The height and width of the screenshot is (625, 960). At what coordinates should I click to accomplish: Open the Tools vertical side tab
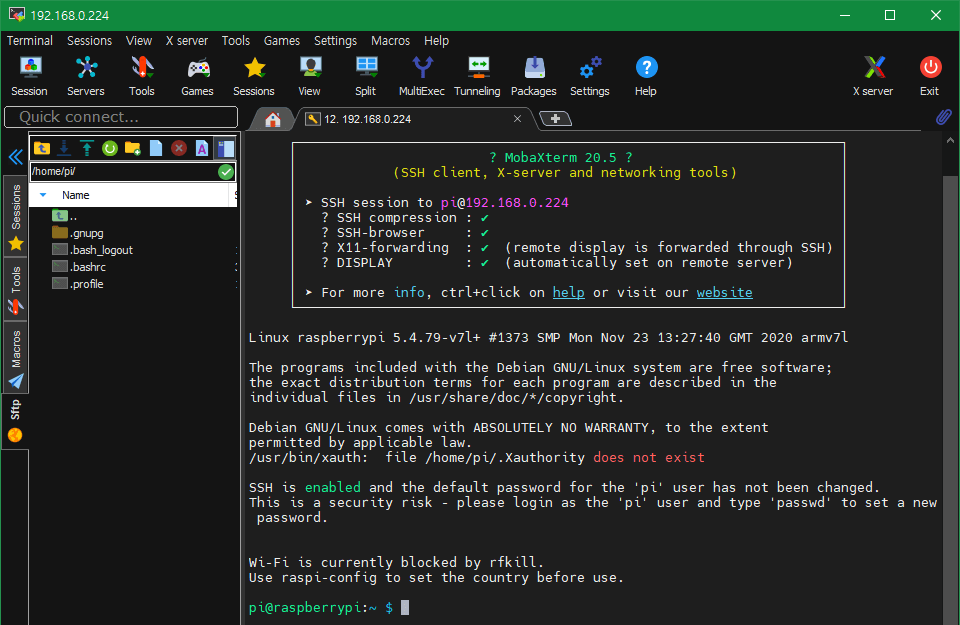tap(15, 290)
